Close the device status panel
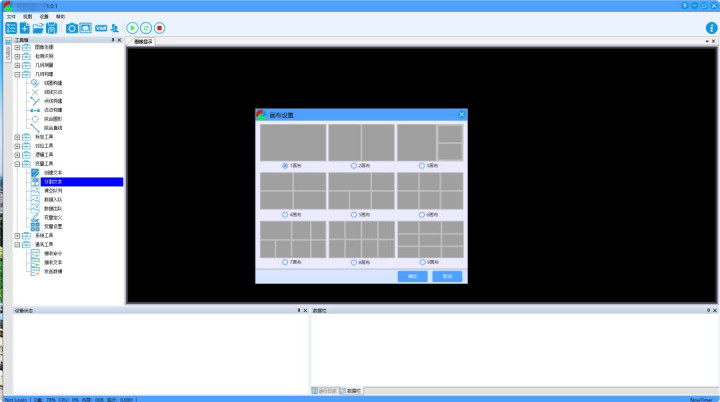The width and height of the screenshot is (720, 402). (305, 311)
